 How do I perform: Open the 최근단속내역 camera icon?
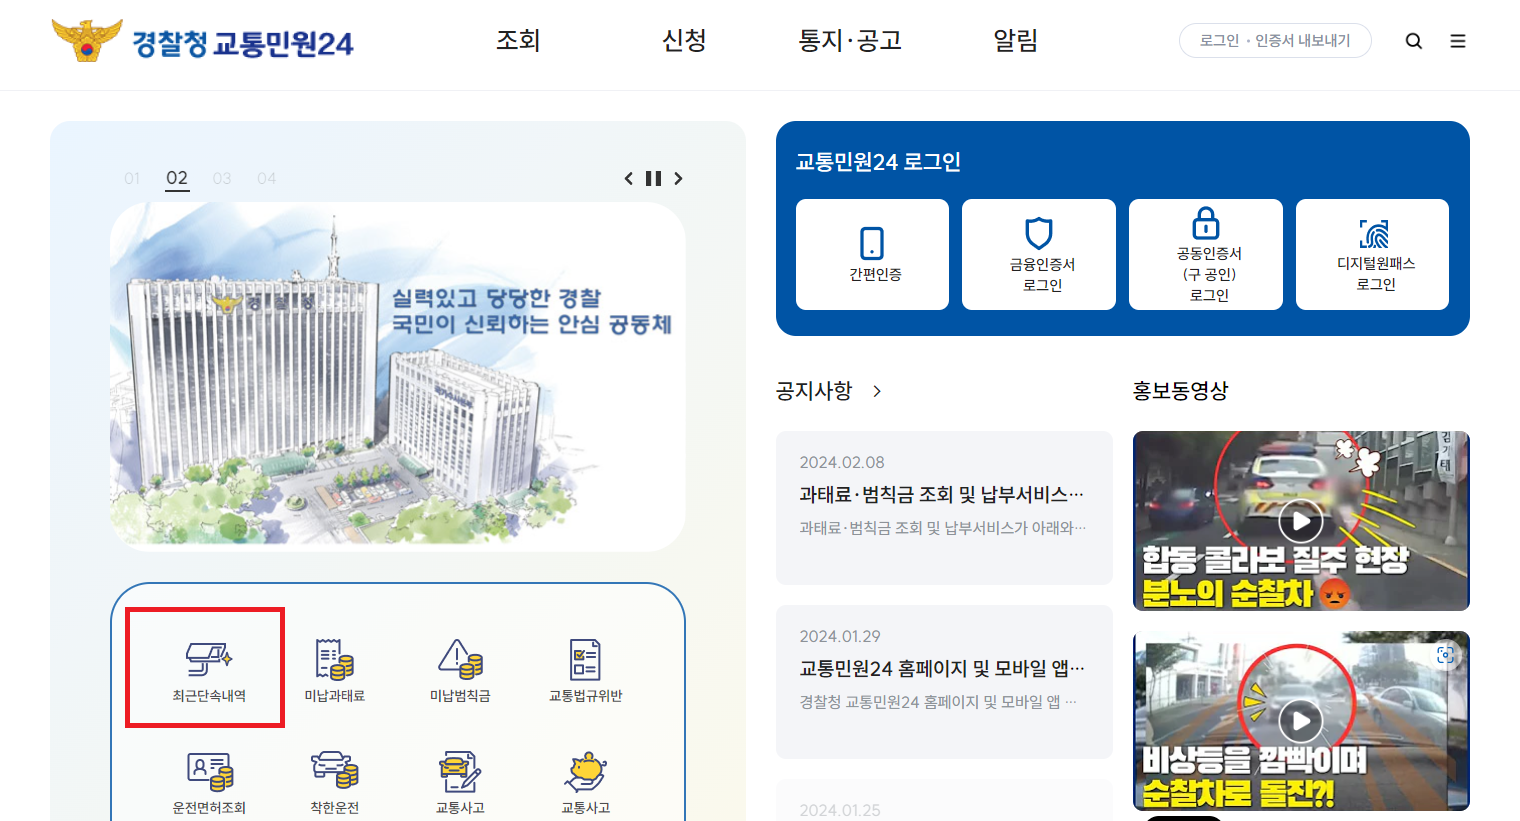click(208, 659)
